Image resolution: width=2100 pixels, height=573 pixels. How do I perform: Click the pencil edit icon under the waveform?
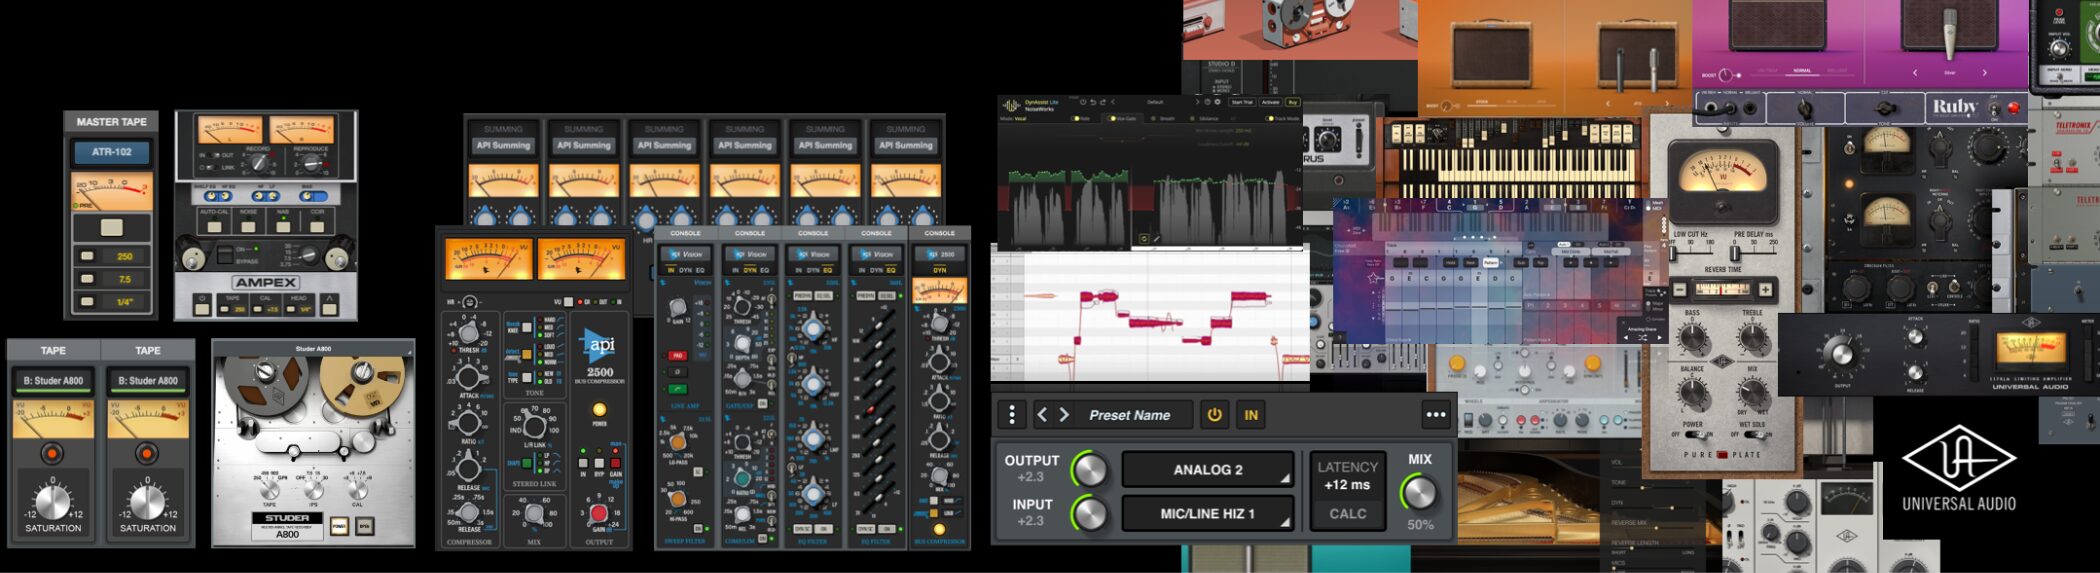coord(1157,239)
